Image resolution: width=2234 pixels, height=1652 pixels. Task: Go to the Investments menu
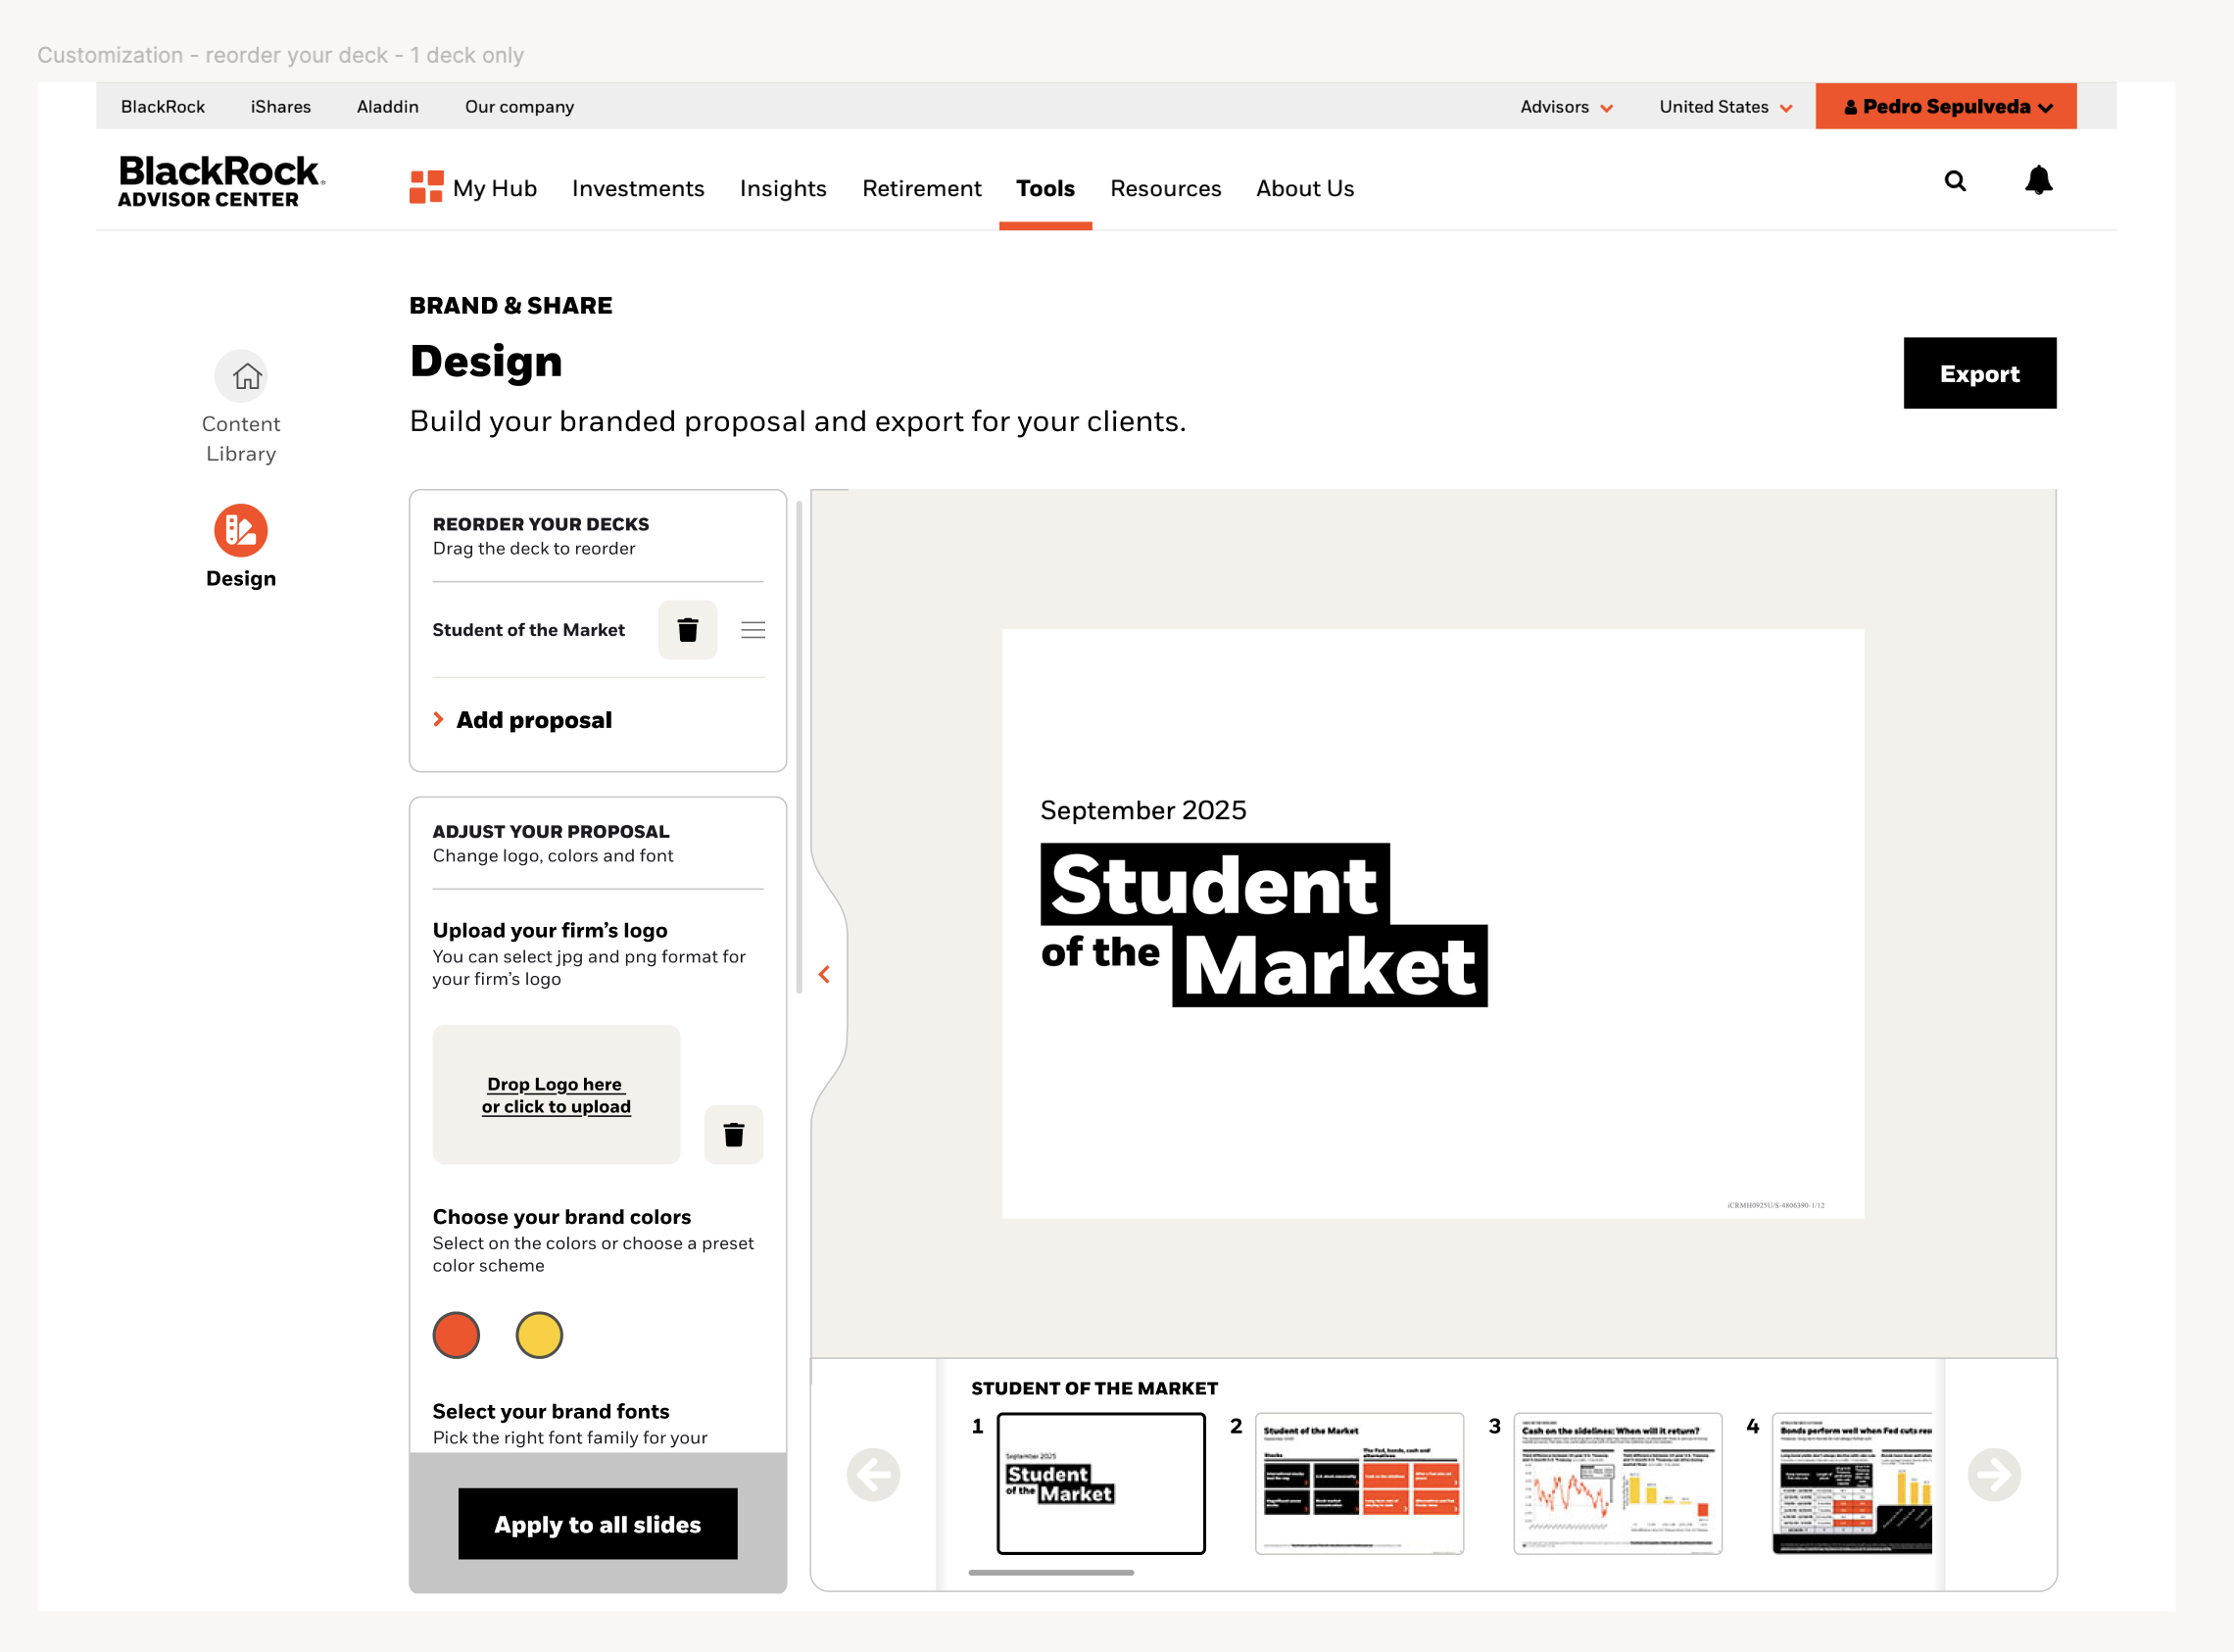point(638,188)
